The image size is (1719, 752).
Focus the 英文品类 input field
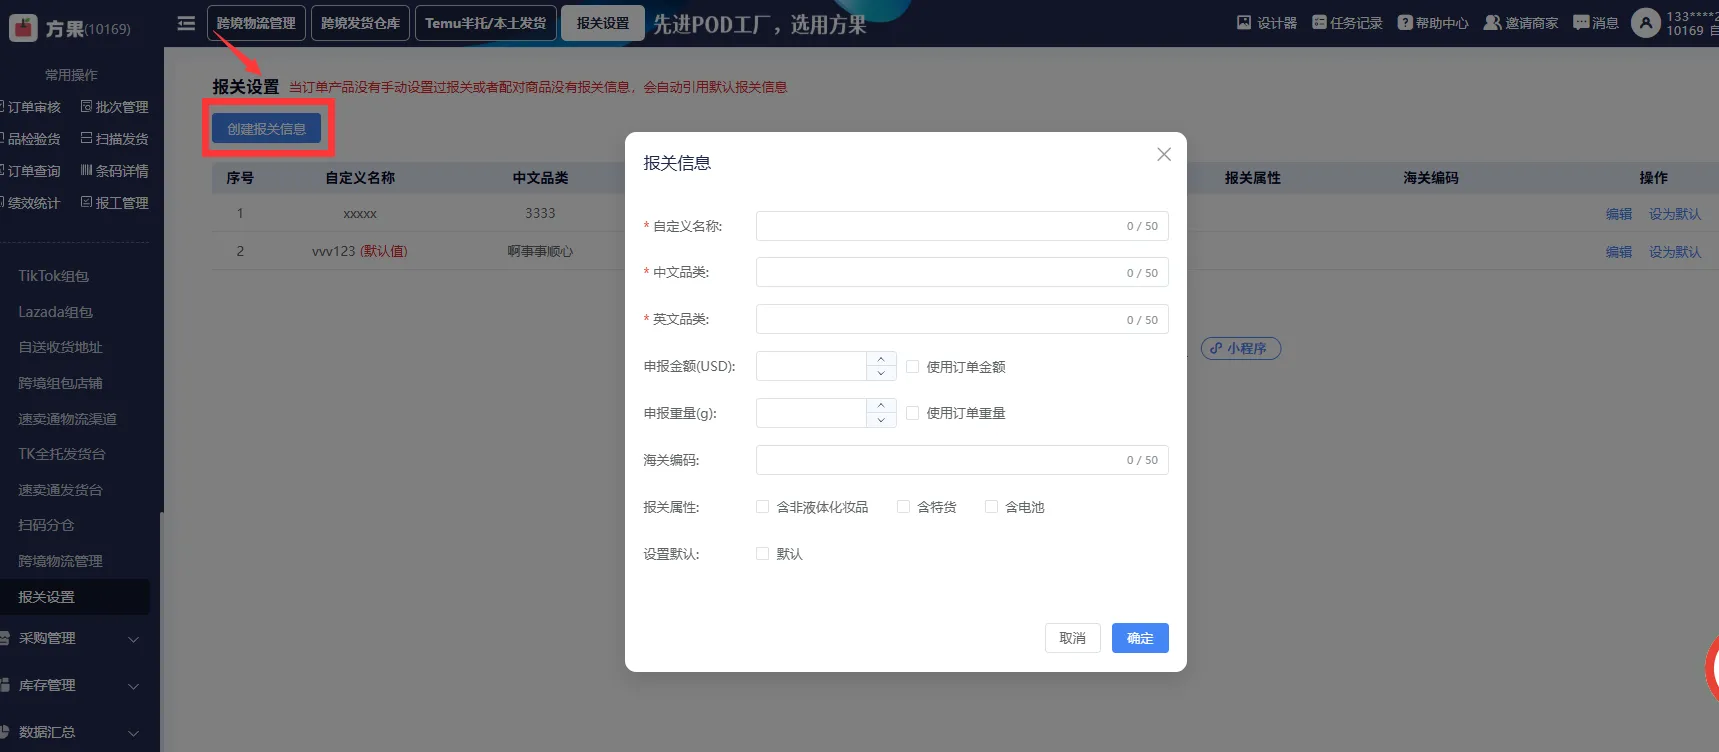[x=962, y=320]
